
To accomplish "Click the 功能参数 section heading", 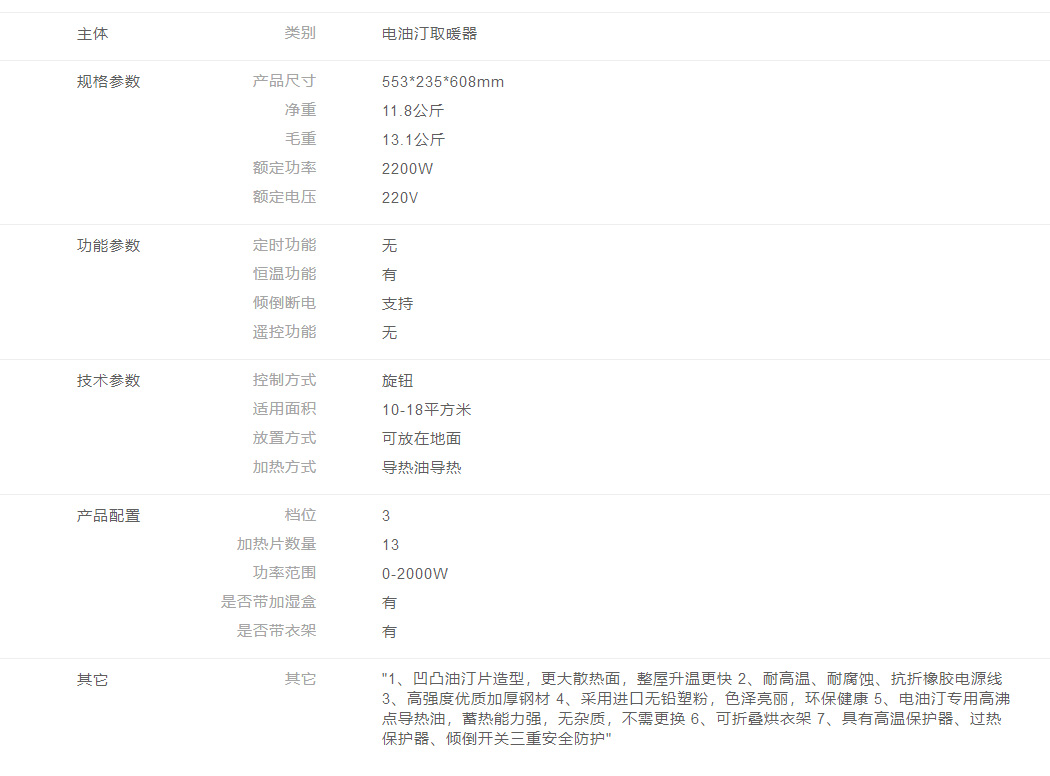I will 108,246.
